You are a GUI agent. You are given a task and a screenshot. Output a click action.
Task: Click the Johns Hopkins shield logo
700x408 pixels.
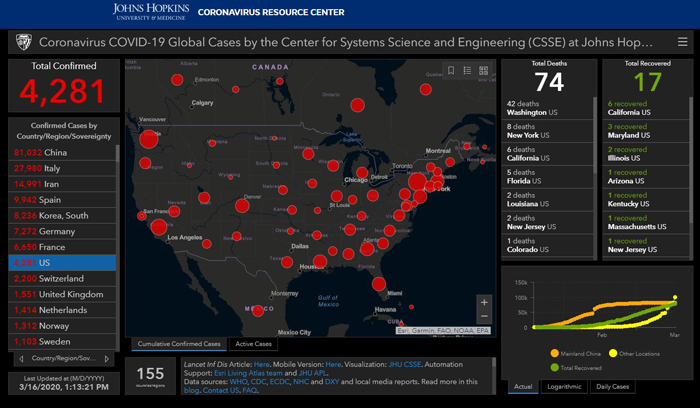(x=24, y=42)
